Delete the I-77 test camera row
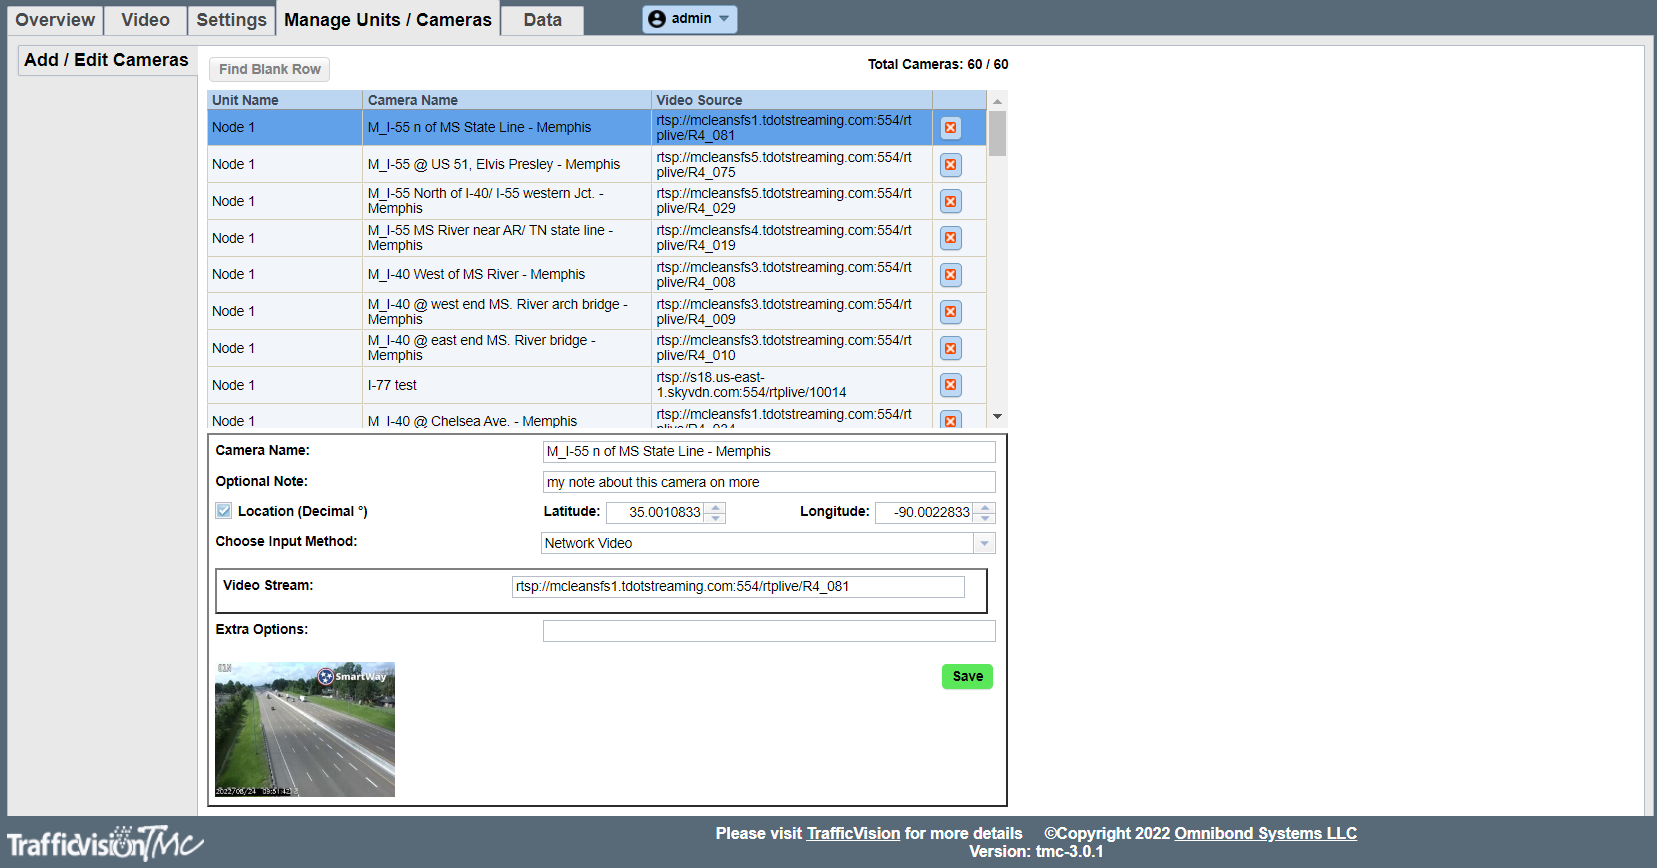The width and height of the screenshot is (1657, 868). (x=951, y=385)
